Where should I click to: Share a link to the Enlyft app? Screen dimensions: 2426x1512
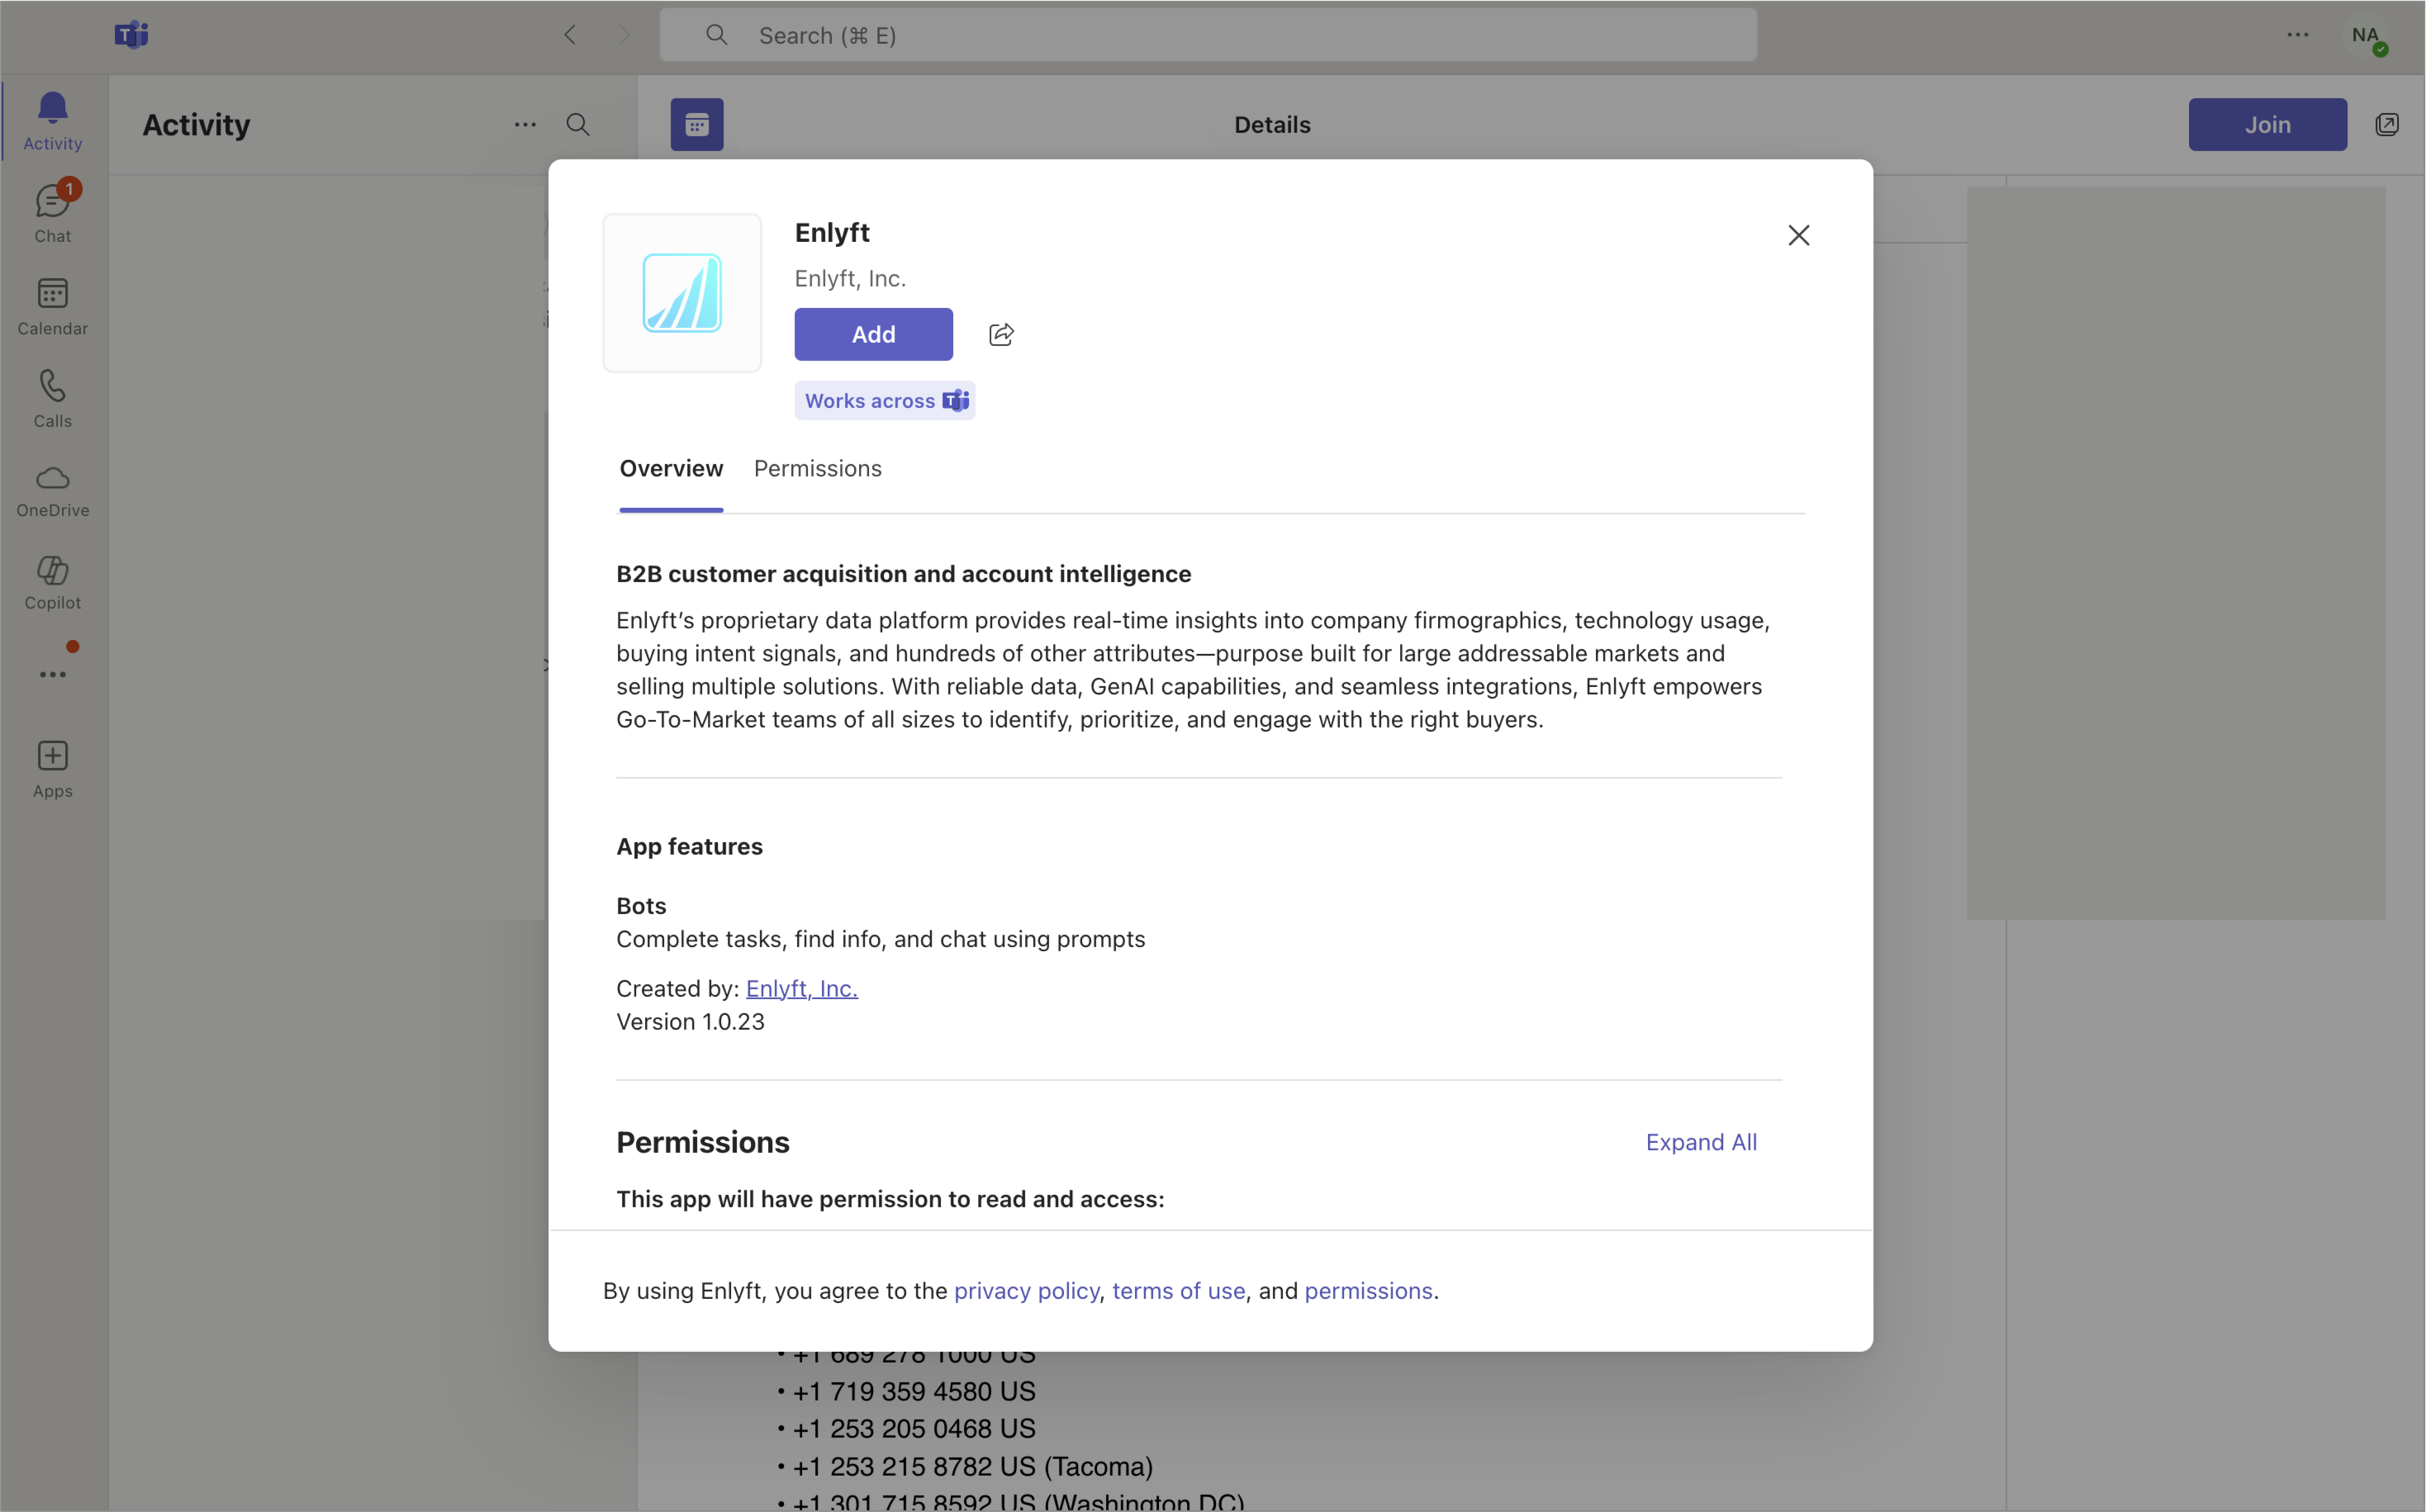[1001, 334]
